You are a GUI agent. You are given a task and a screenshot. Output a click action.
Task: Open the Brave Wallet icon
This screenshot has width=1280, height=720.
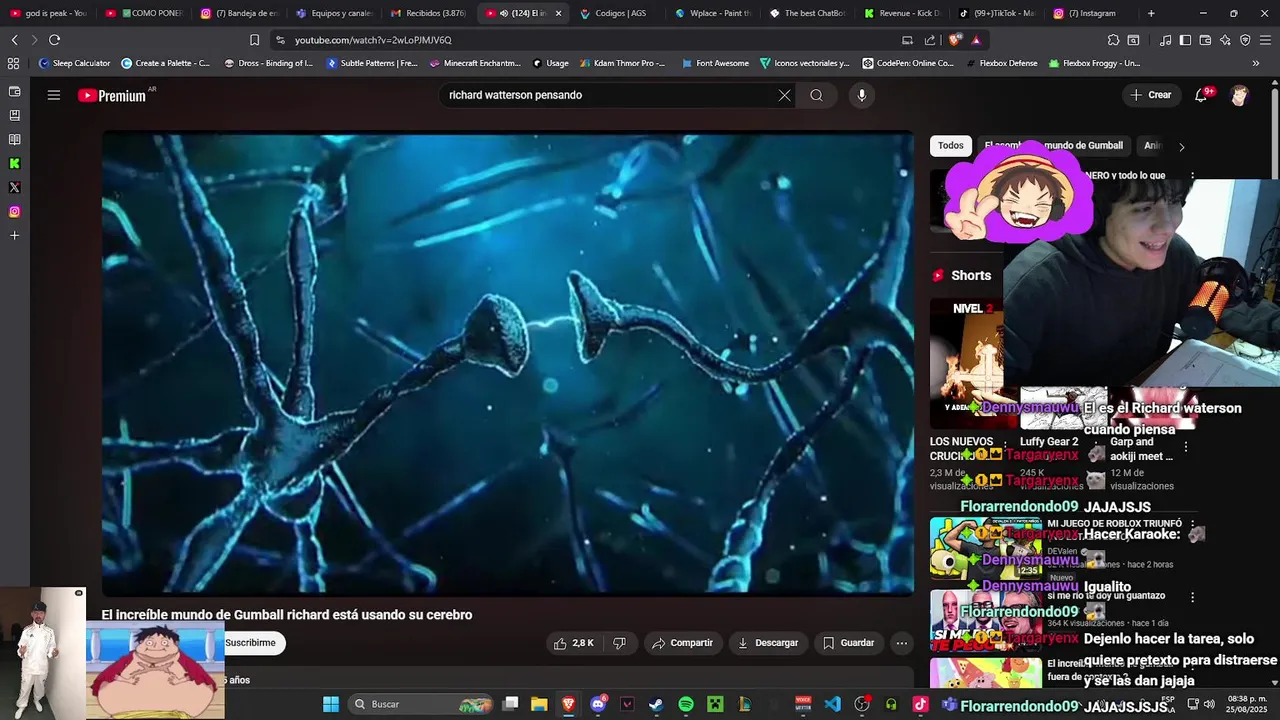point(1205,40)
